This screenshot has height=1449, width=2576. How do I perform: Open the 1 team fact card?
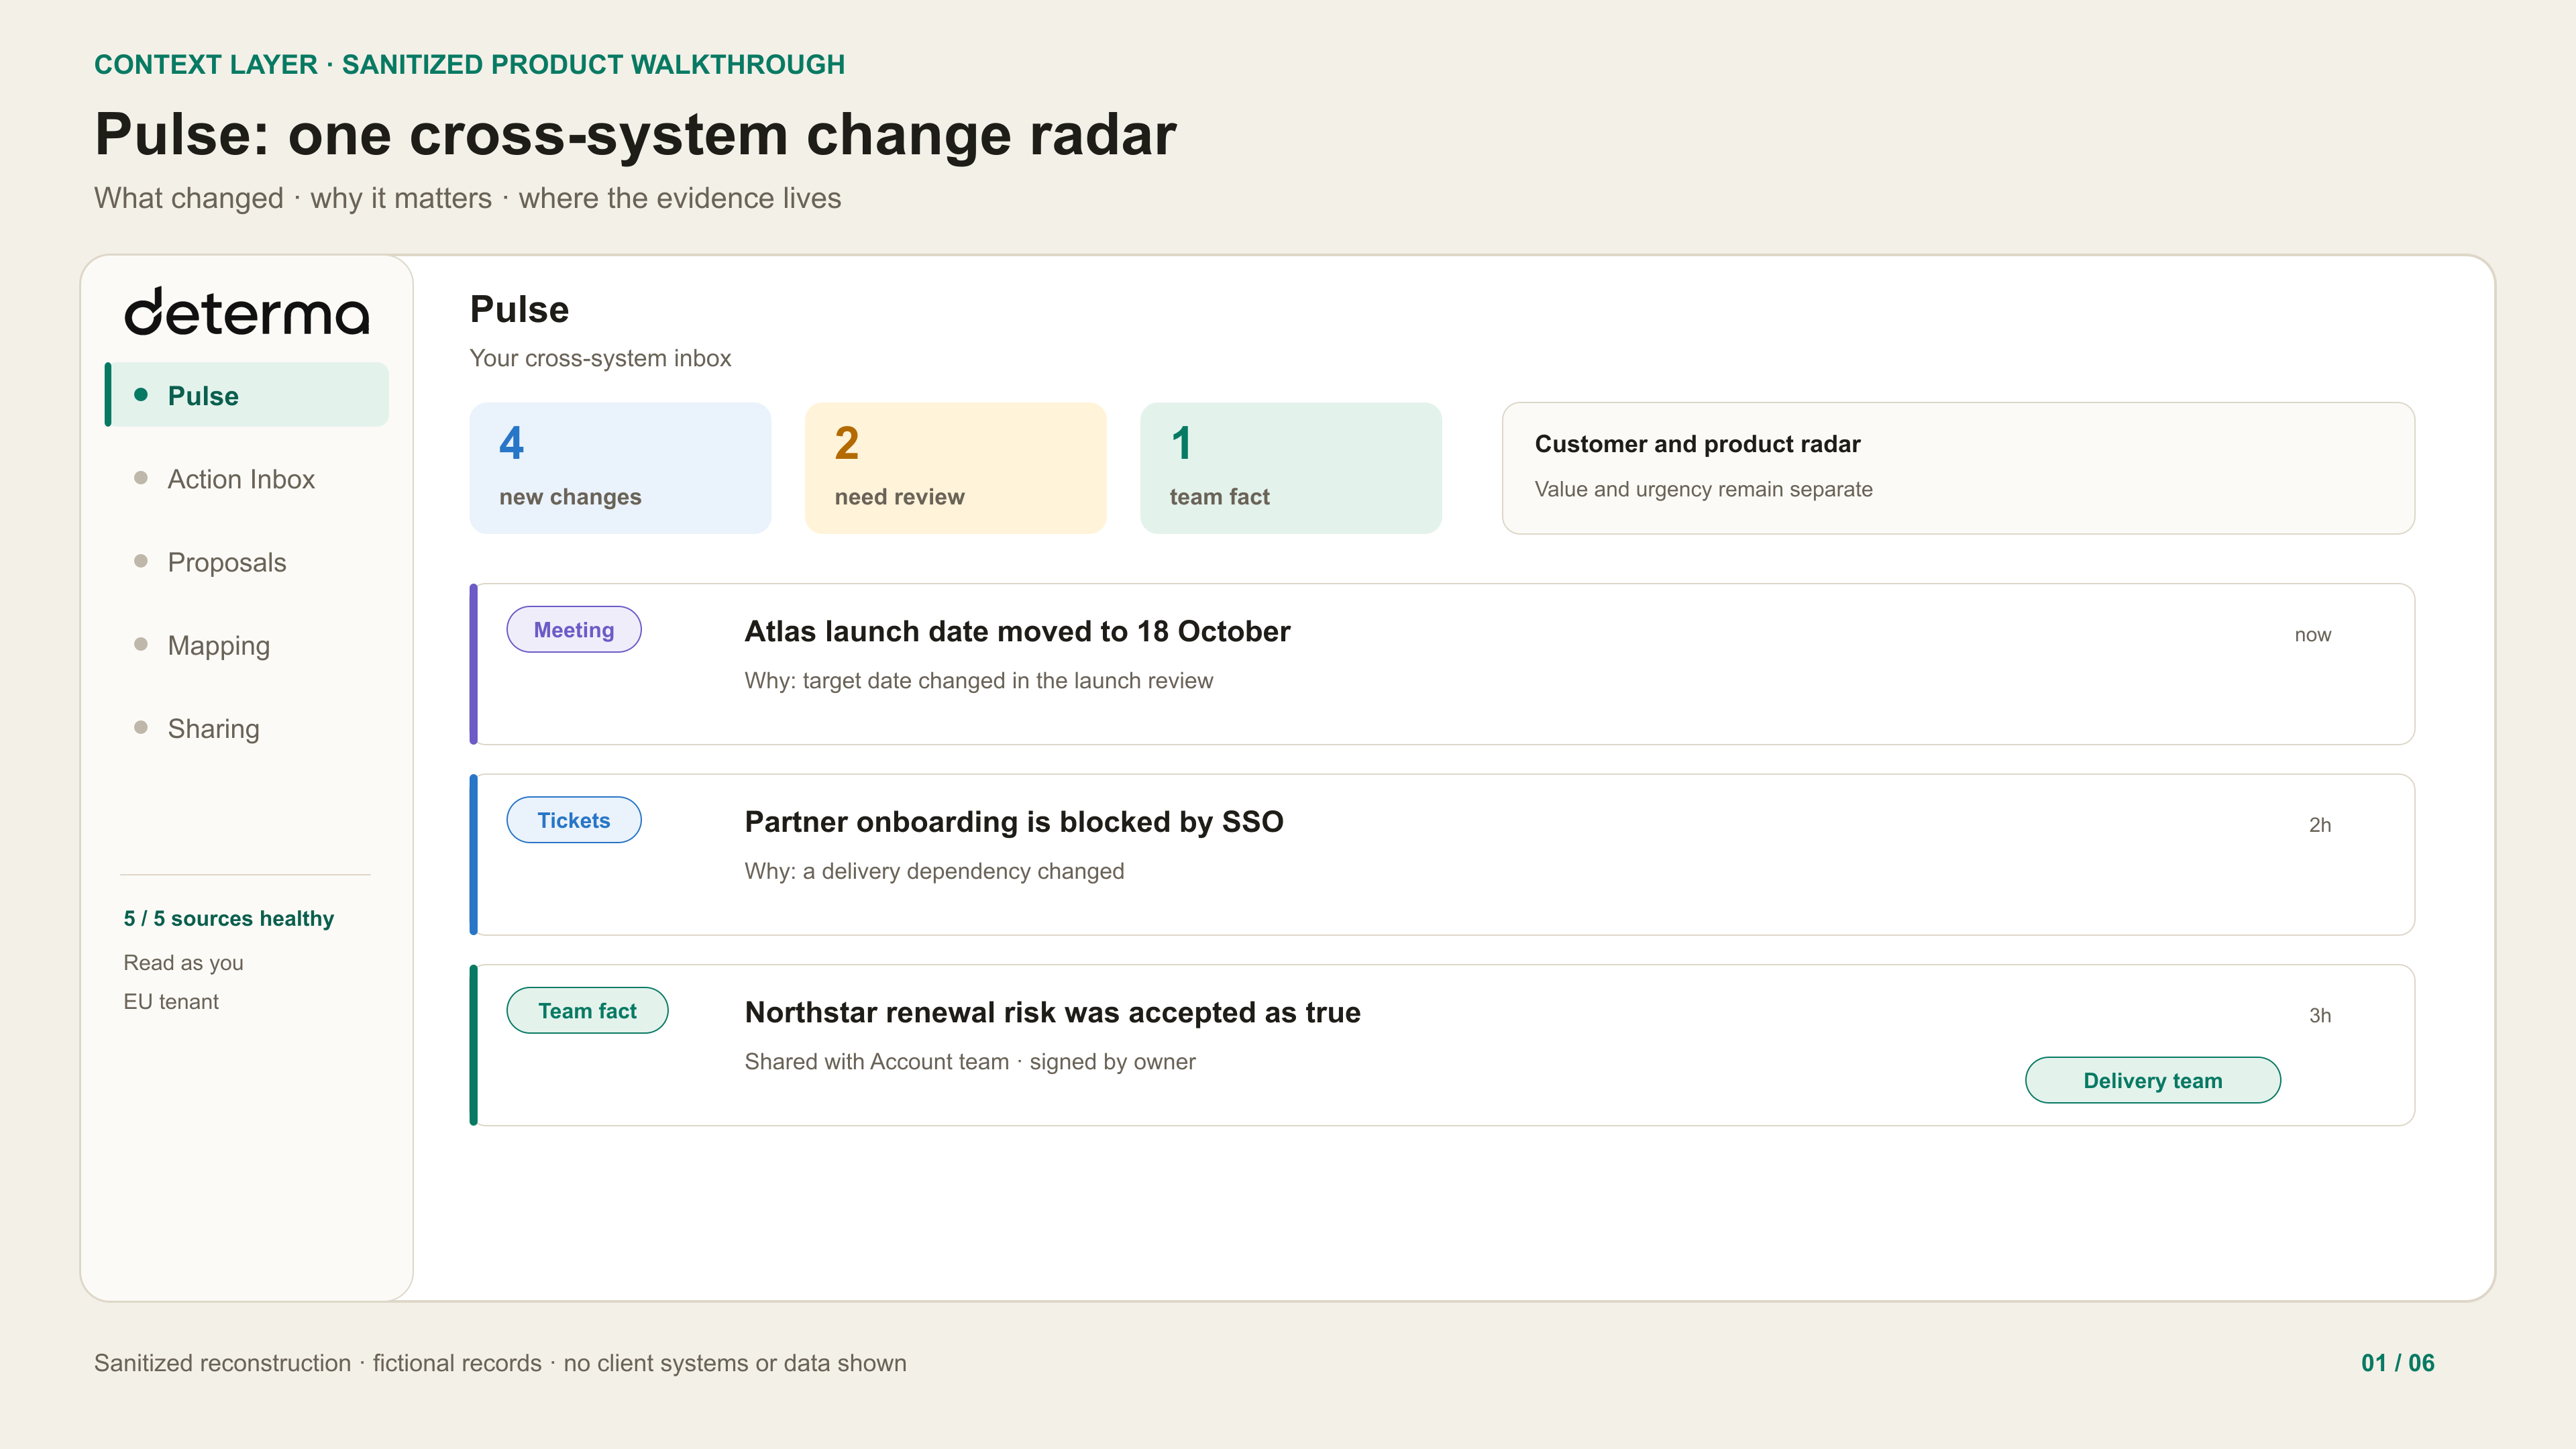tap(1290, 468)
